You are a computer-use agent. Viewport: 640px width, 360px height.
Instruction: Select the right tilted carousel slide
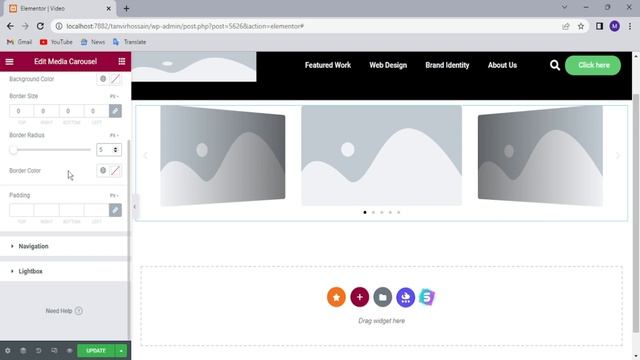pyautogui.click(x=540, y=156)
